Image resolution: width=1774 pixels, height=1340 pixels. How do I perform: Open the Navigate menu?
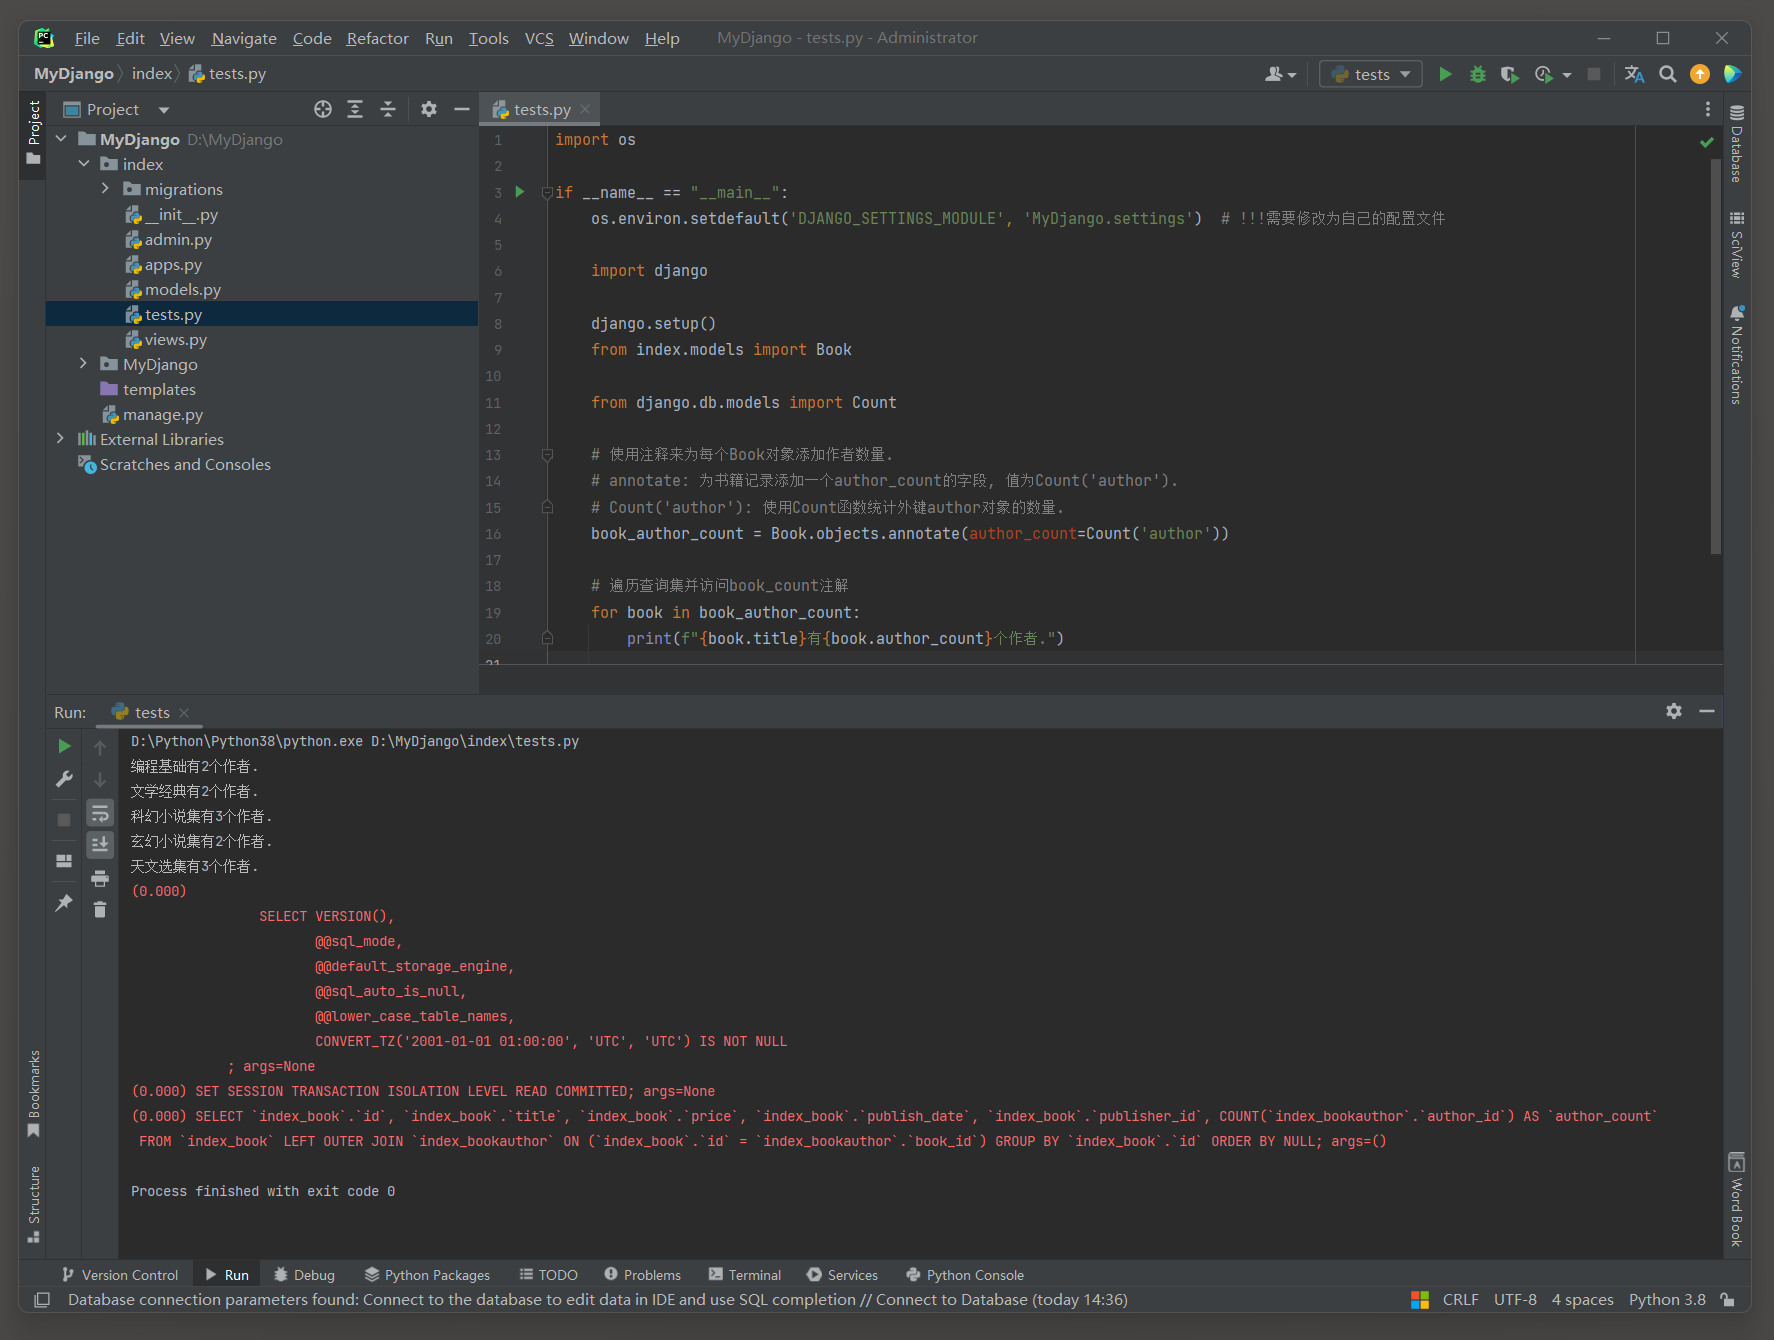tap(244, 38)
